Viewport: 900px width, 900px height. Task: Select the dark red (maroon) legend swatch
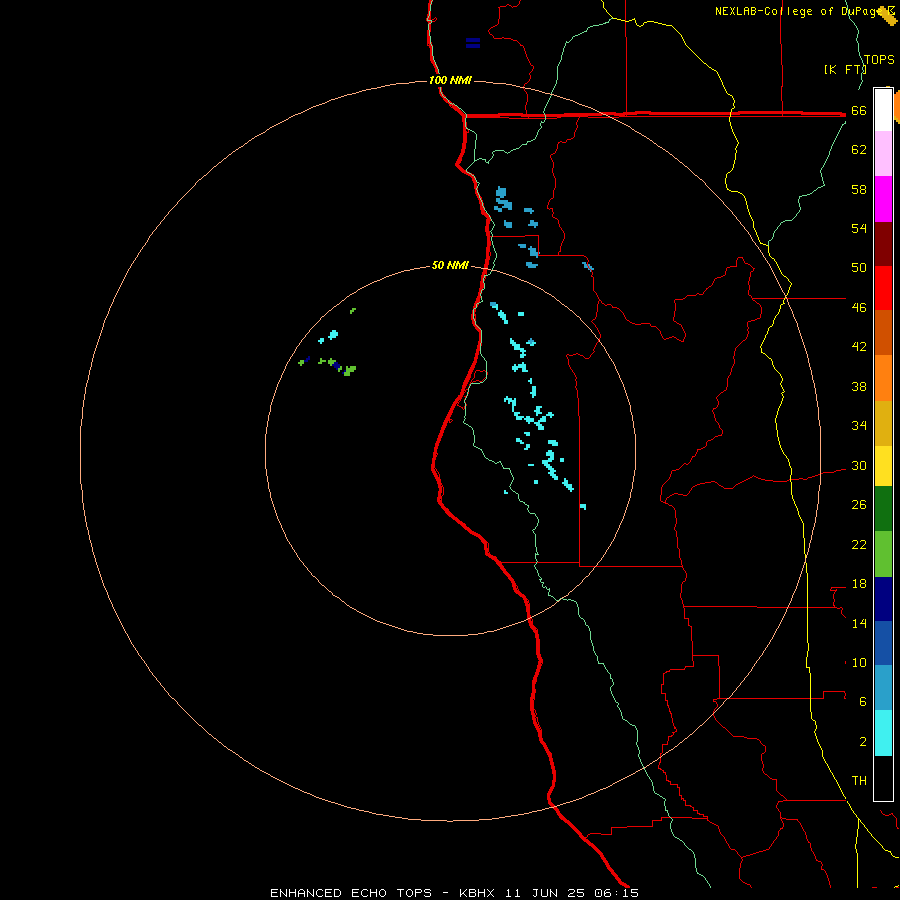(883, 244)
